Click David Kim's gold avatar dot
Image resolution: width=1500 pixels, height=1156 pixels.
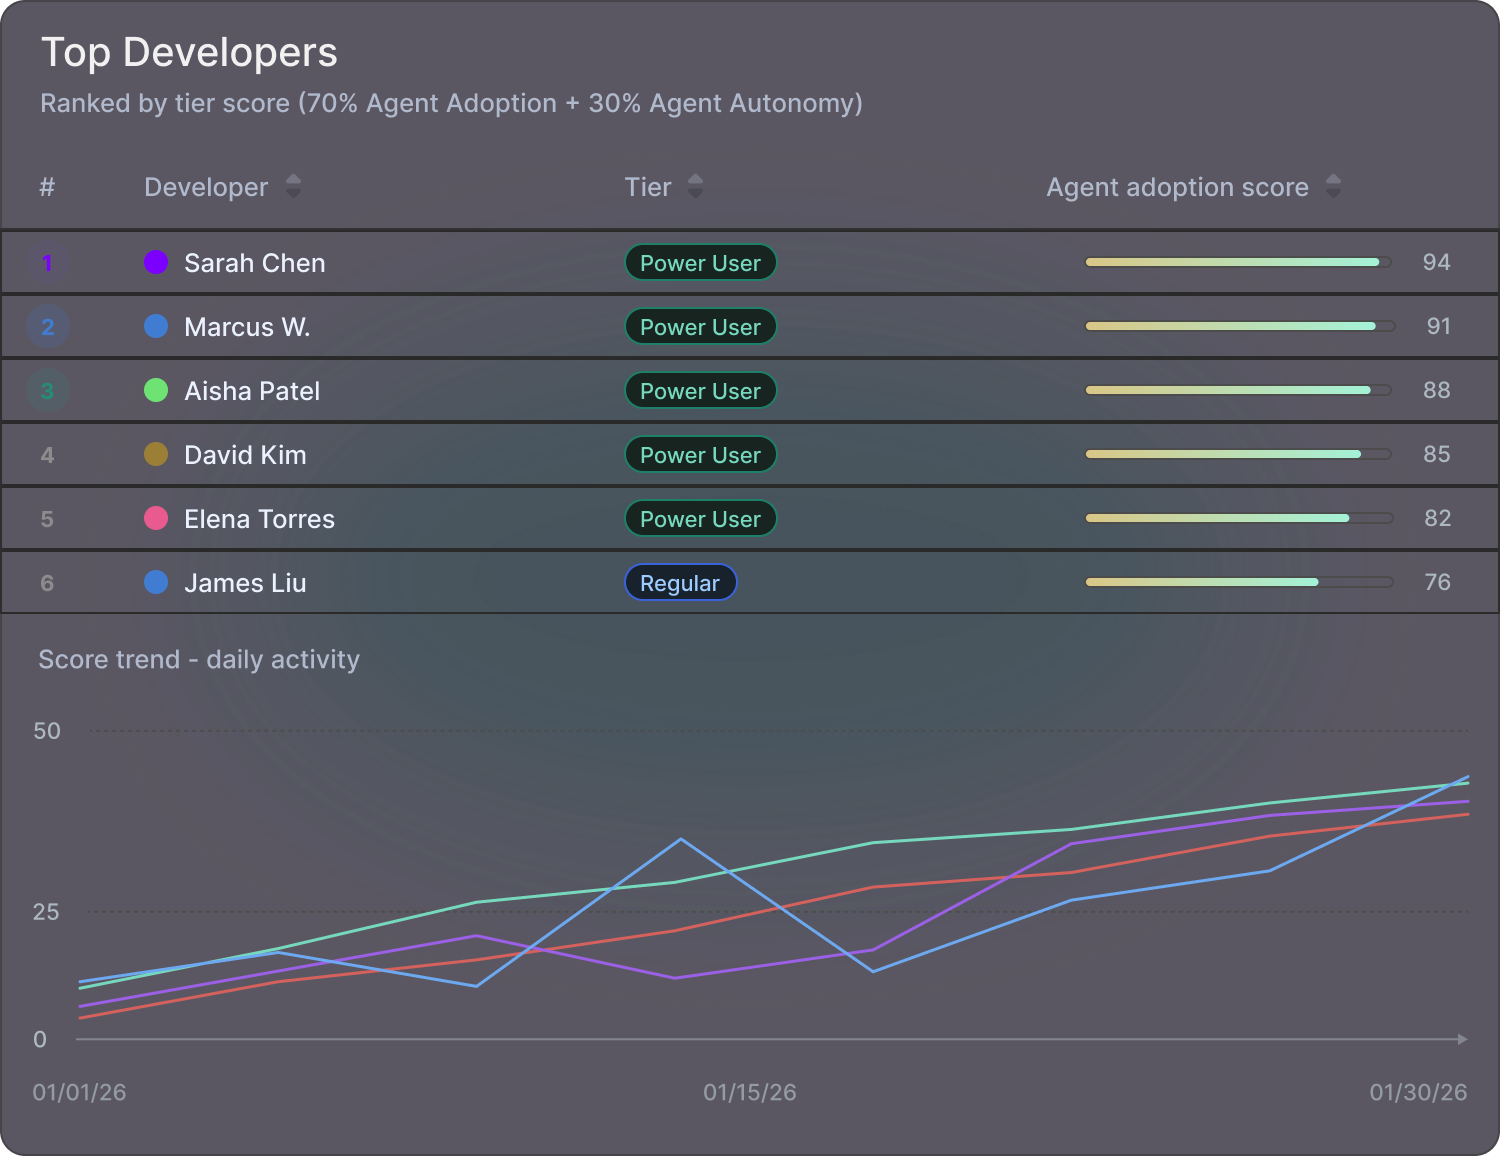pyautogui.click(x=156, y=454)
